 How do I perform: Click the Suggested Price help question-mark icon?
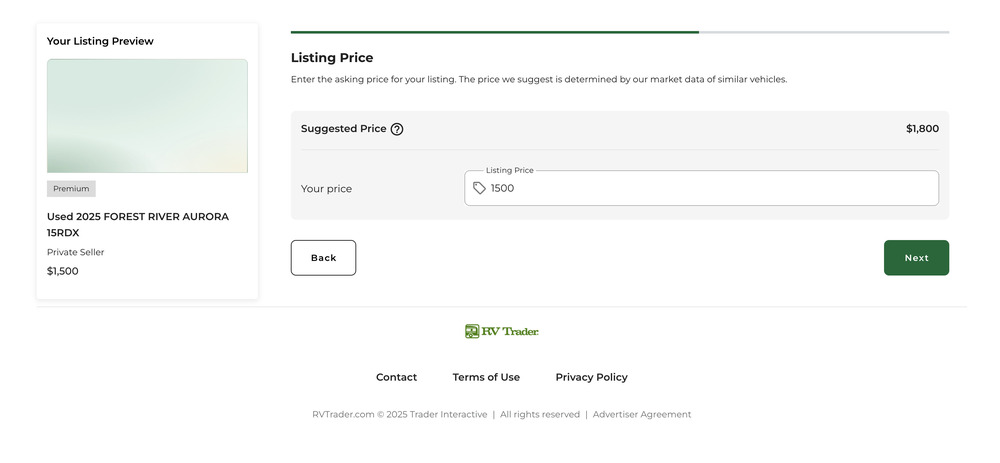pos(397,129)
